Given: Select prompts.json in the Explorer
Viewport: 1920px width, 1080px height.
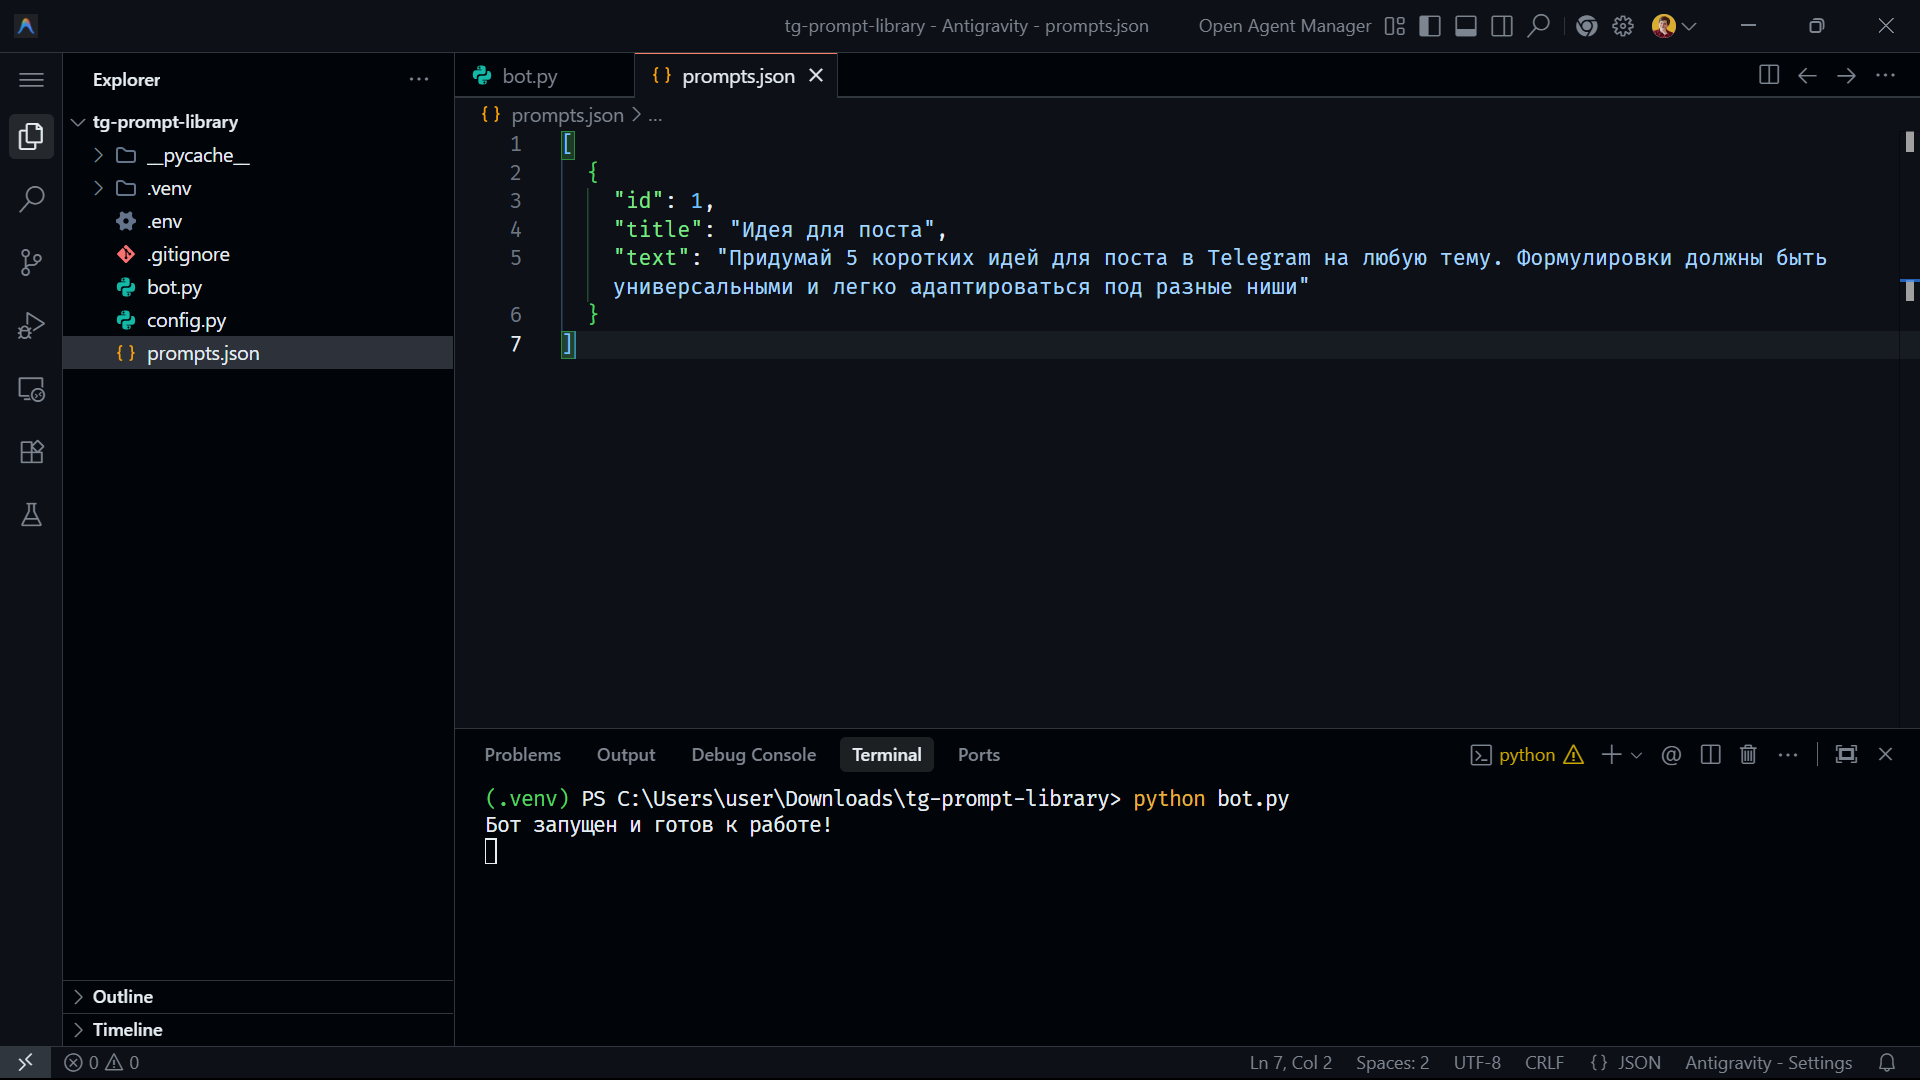Looking at the screenshot, I should coord(203,352).
